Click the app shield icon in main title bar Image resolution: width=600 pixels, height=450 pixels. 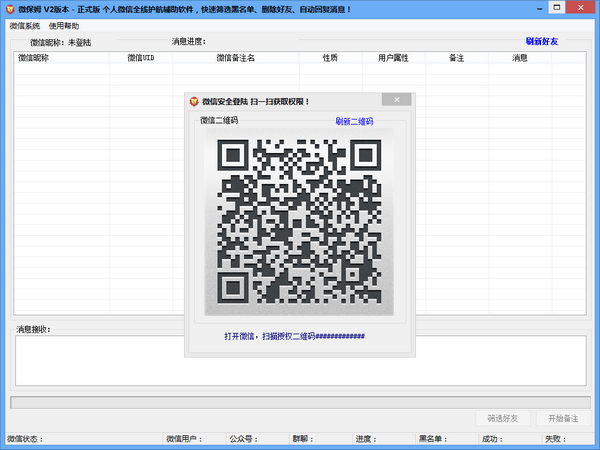[10, 9]
